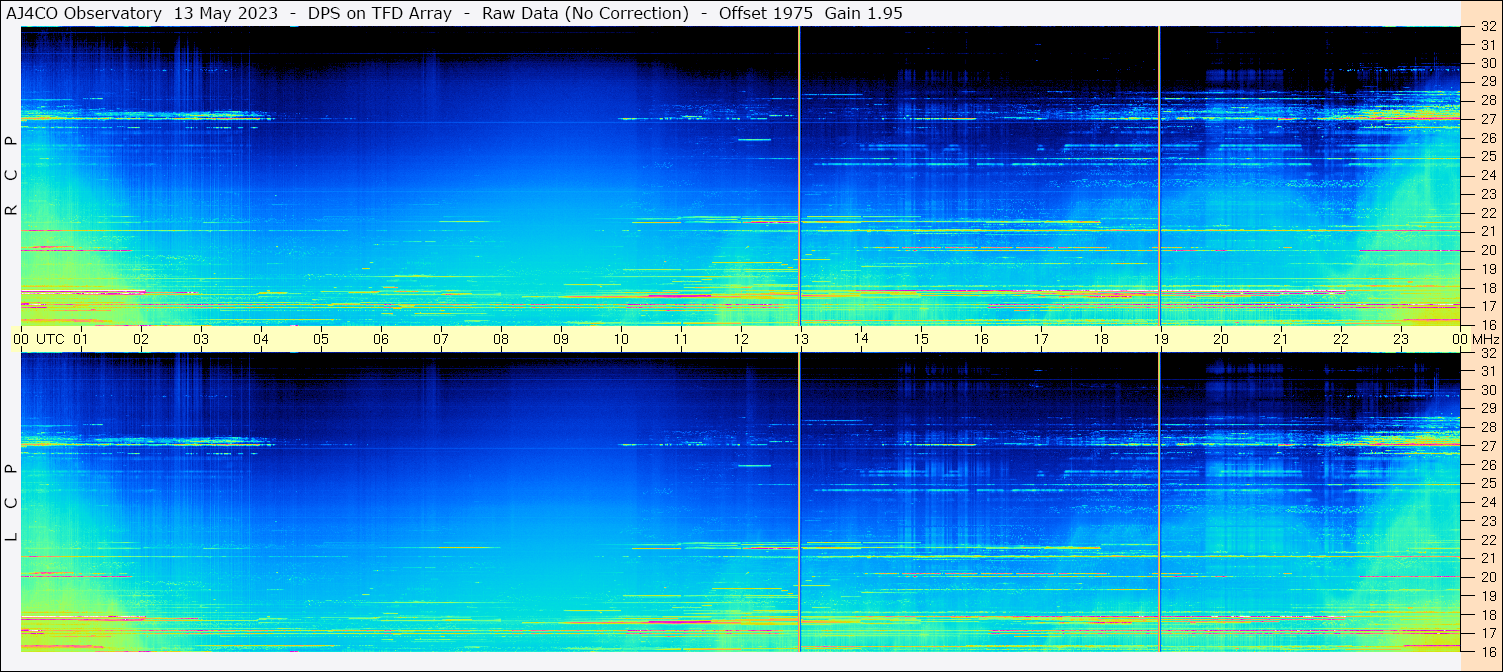Click the 06 hour tick label
The width and height of the screenshot is (1503, 672).
click(x=381, y=339)
